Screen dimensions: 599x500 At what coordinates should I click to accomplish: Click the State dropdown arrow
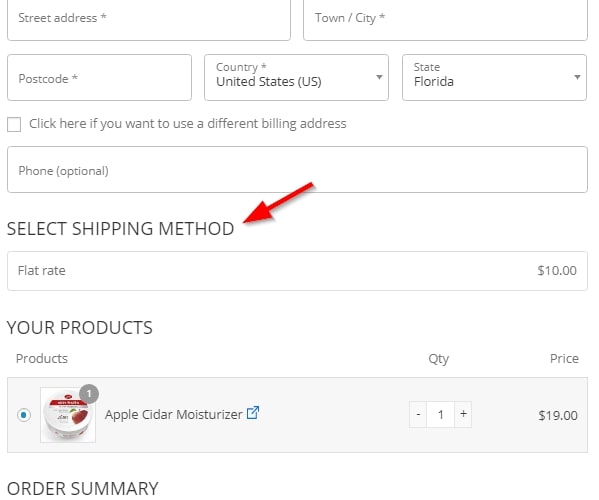[577, 77]
